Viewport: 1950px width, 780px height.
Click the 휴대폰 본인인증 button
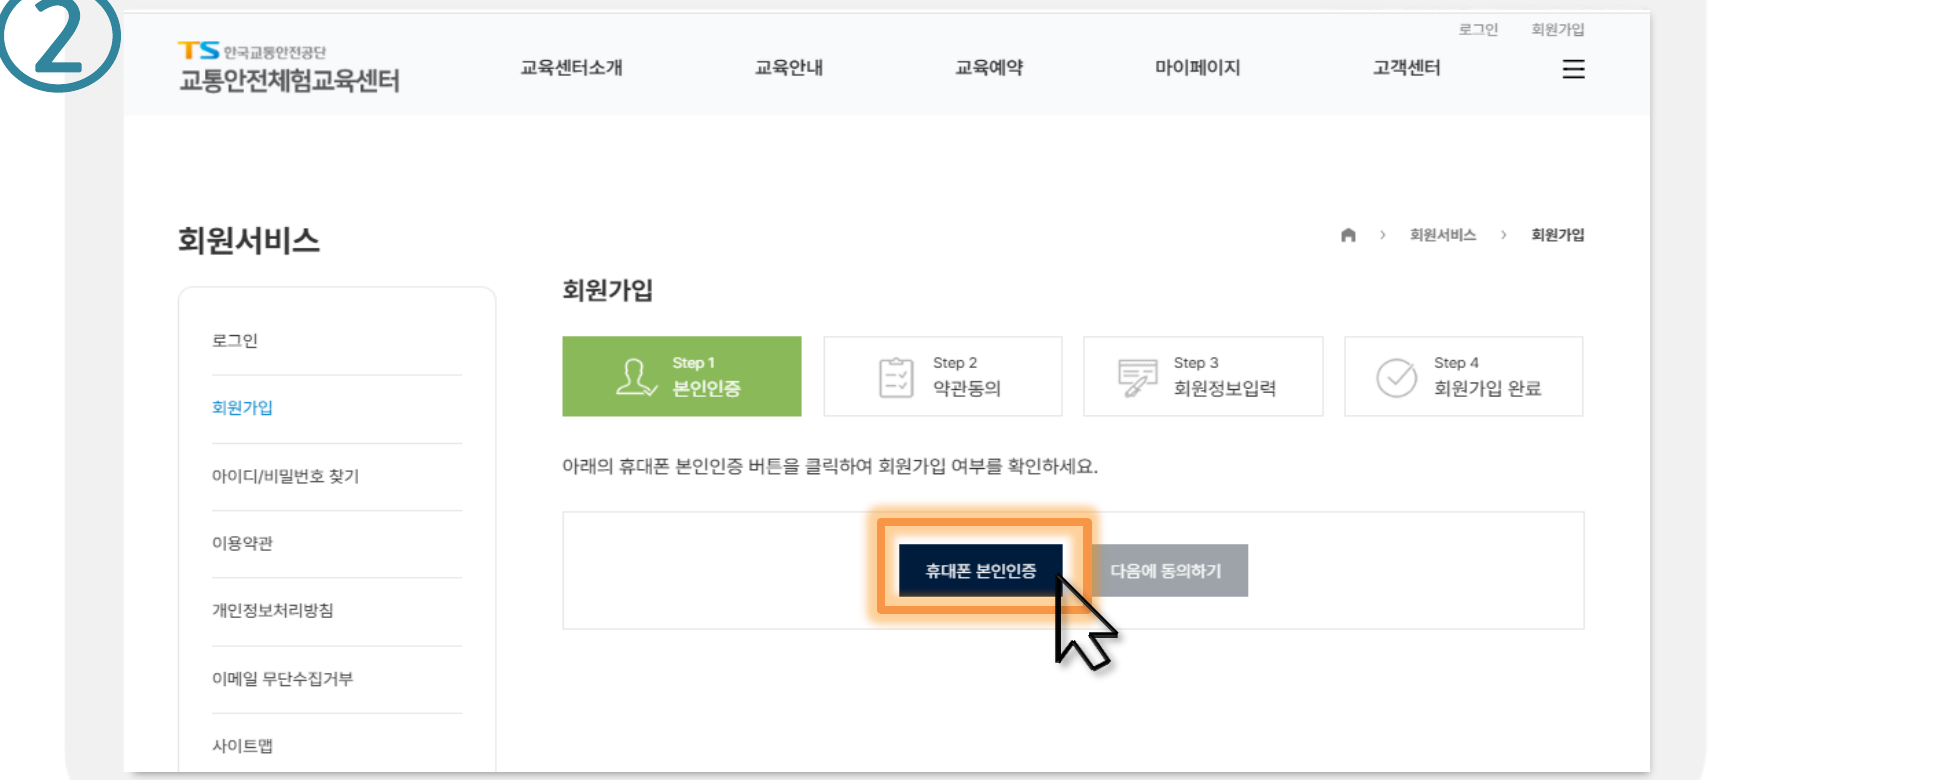(x=980, y=571)
